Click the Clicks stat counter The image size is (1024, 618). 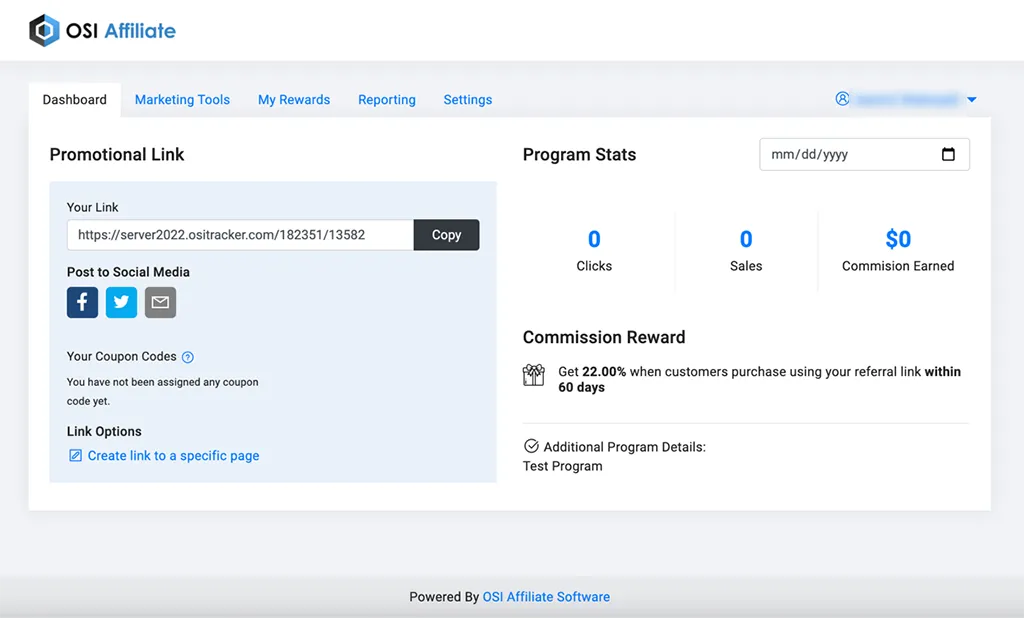[x=594, y=250]
